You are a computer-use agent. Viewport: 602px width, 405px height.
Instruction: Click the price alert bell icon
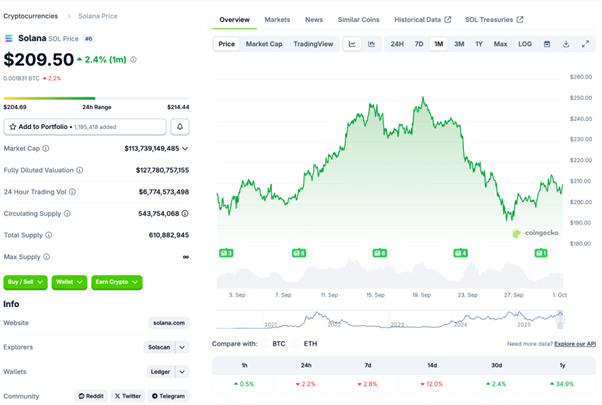point(180,127)
